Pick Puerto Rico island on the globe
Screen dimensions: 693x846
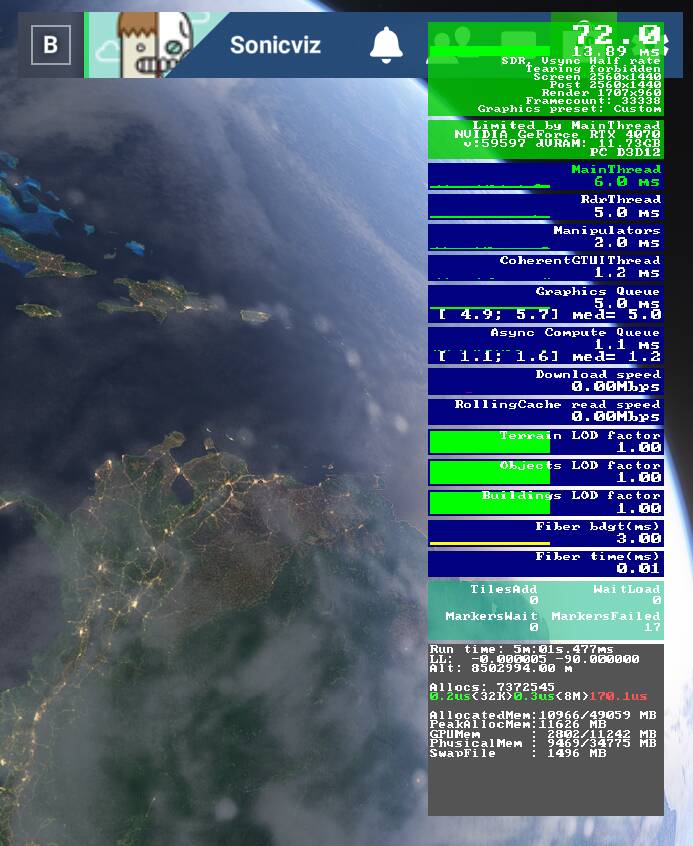[x=255, y=316]
